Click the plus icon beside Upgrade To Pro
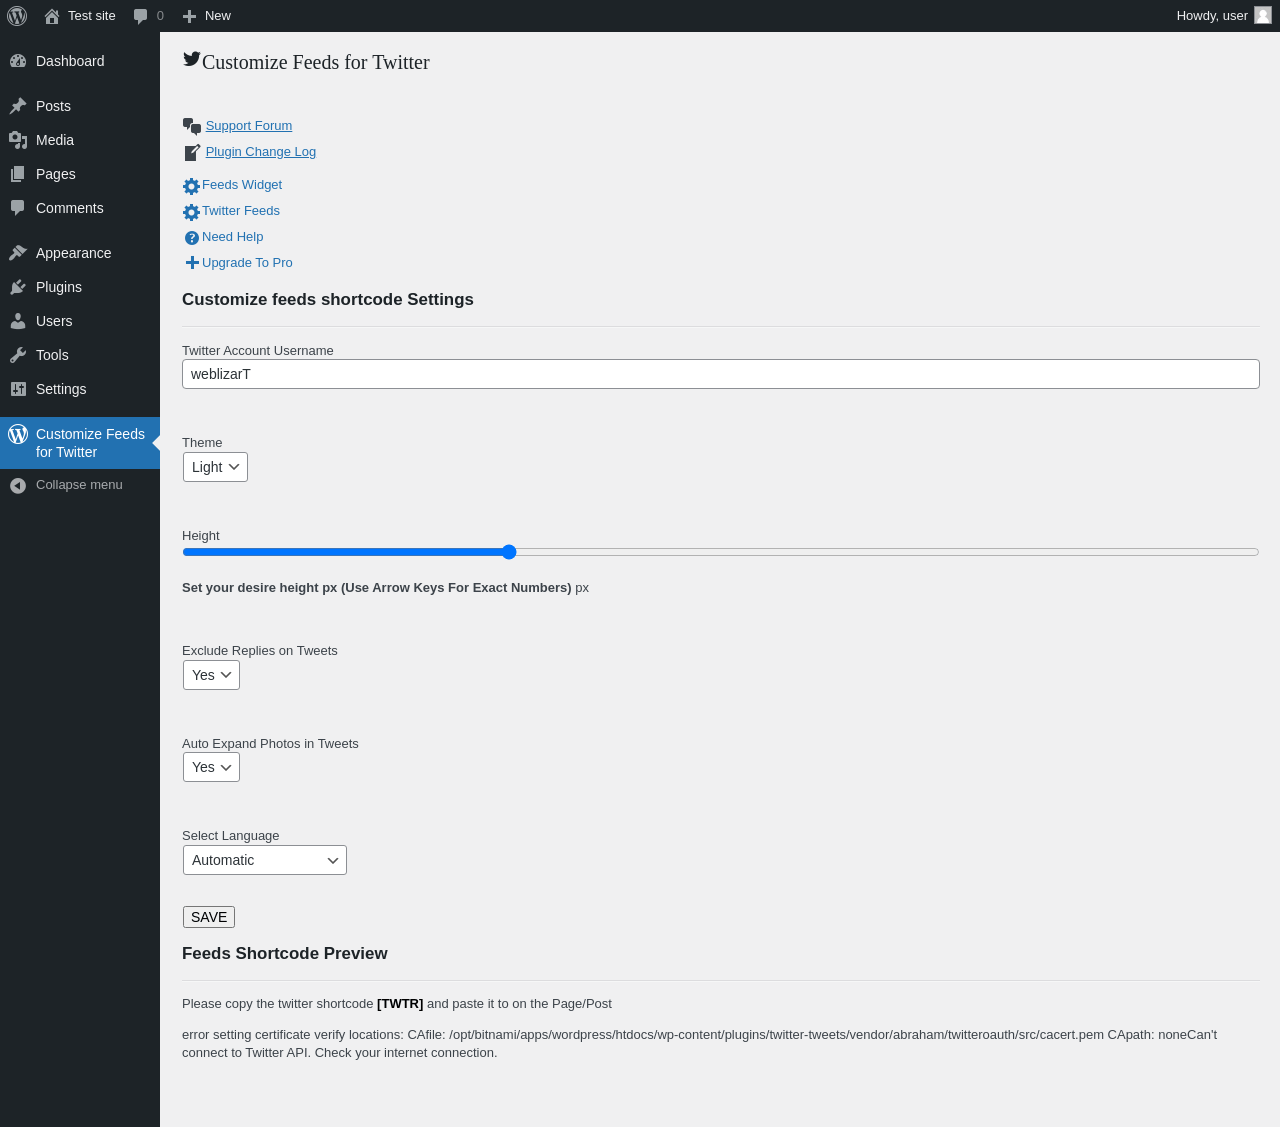1280x1127 pixels. pos(192,263)
